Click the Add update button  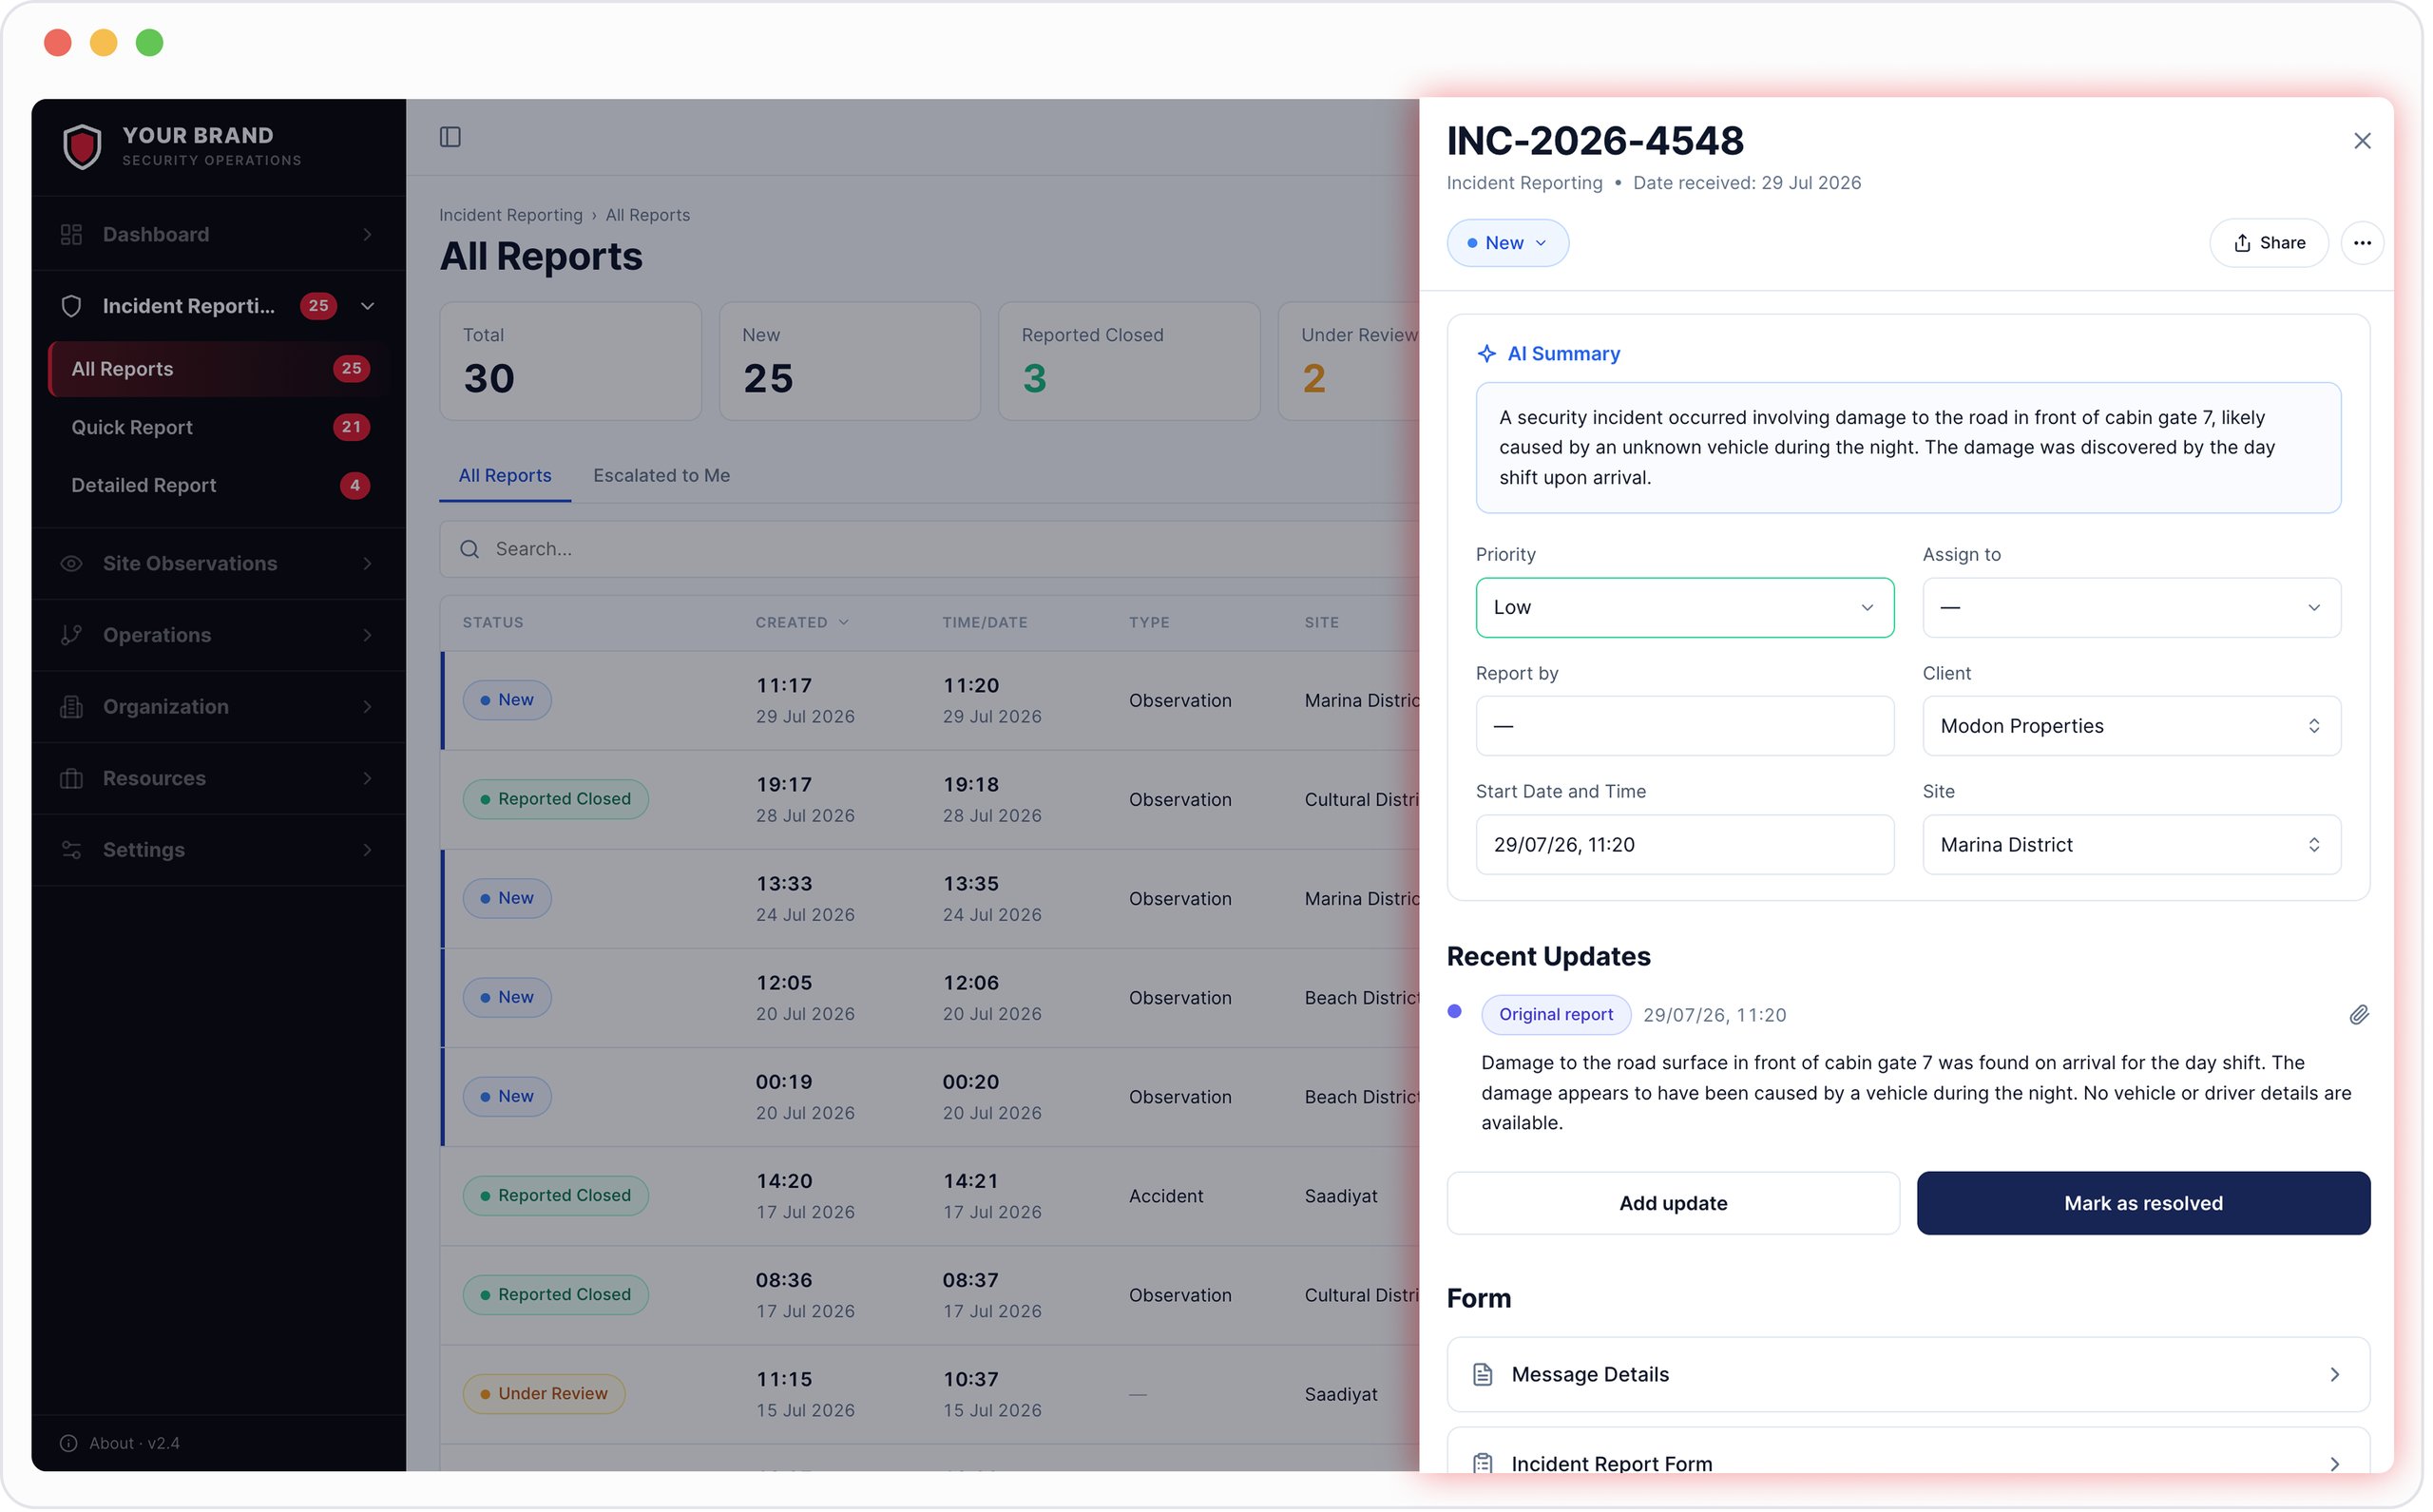click(x=1672, y=1204)
